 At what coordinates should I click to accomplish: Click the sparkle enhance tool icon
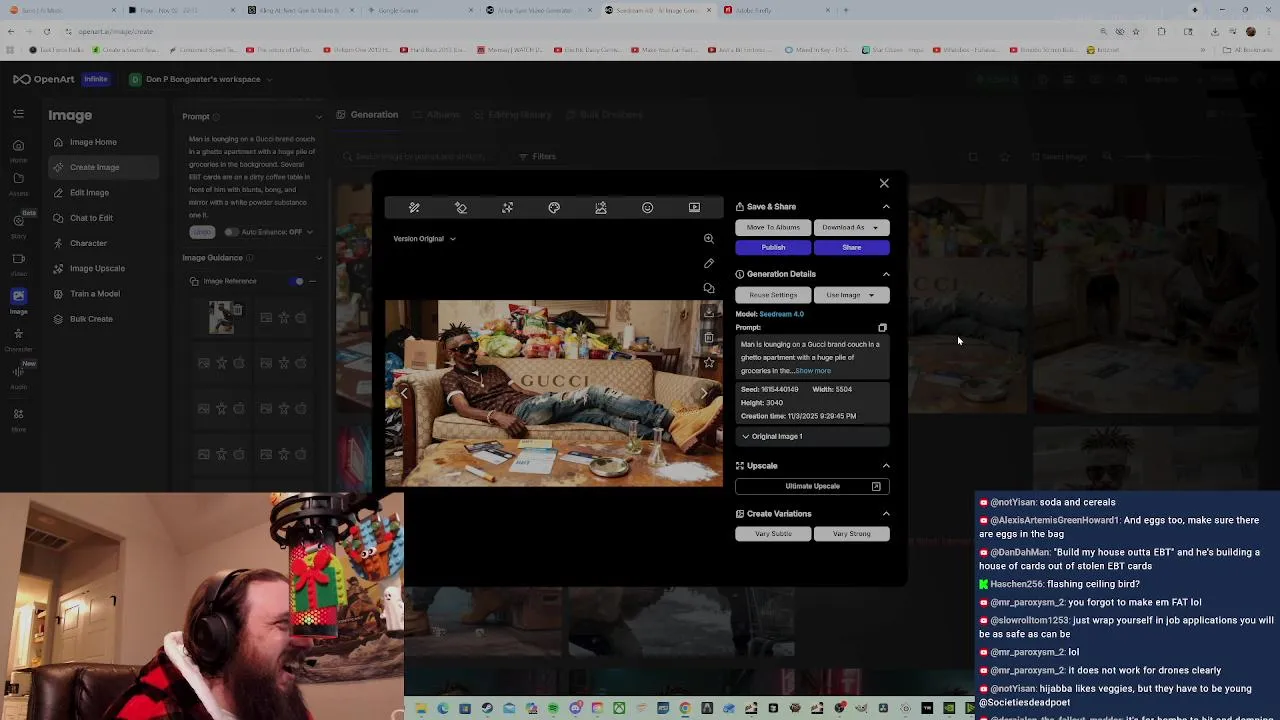click(x=507, y=207)
